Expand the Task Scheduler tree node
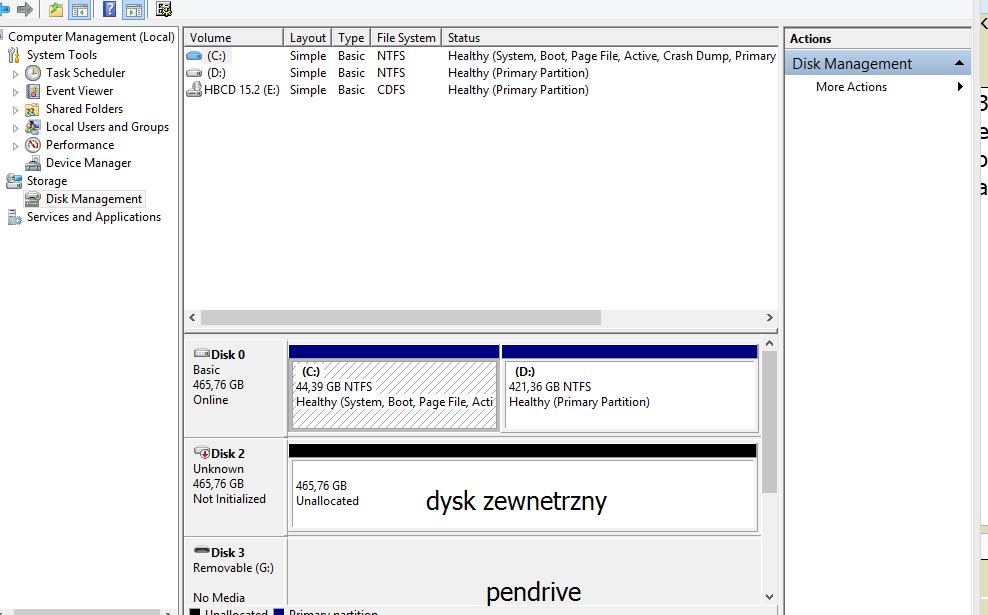 (16, 74)
